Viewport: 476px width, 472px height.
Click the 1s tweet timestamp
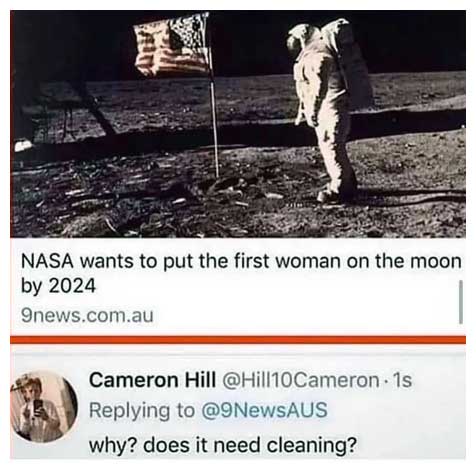tap(402, 380)
